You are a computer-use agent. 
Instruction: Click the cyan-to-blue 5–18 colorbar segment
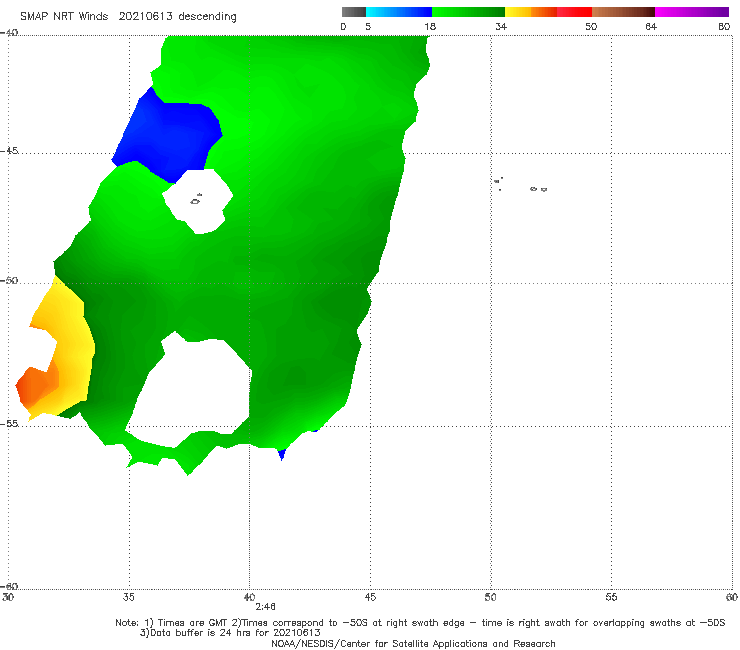coord(399,12)
